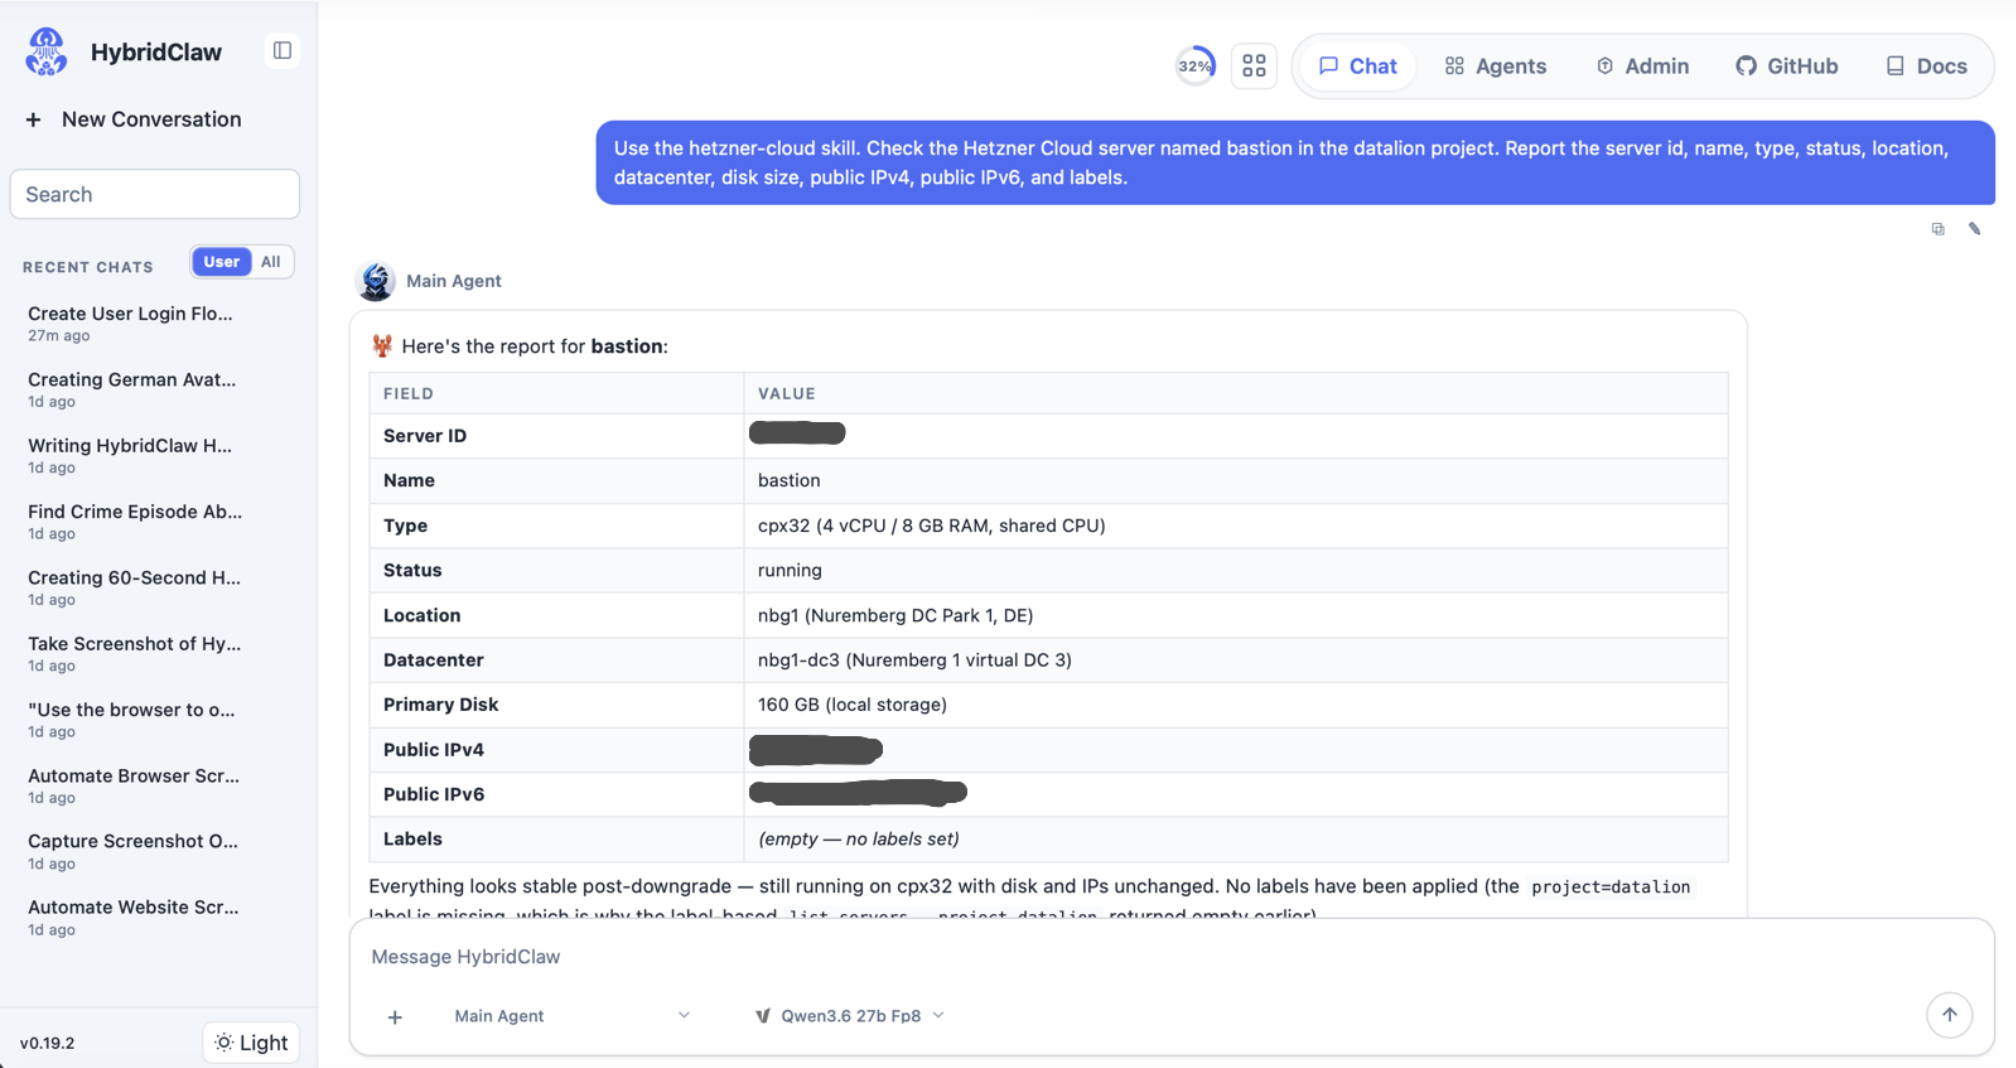Viewport: 2016px width, 1068px height.
Task: Click the HybridClaw title text
Action: click(156, 52)
